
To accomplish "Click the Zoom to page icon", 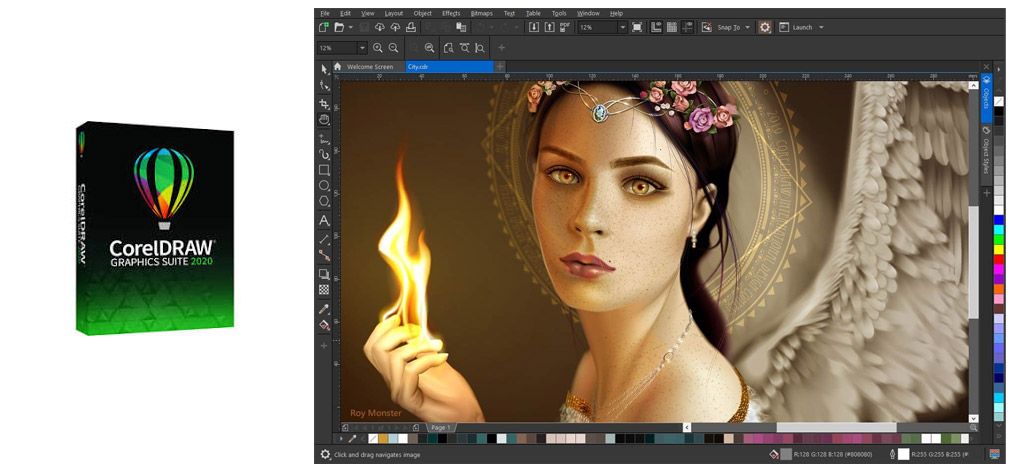I will [449, 48].
